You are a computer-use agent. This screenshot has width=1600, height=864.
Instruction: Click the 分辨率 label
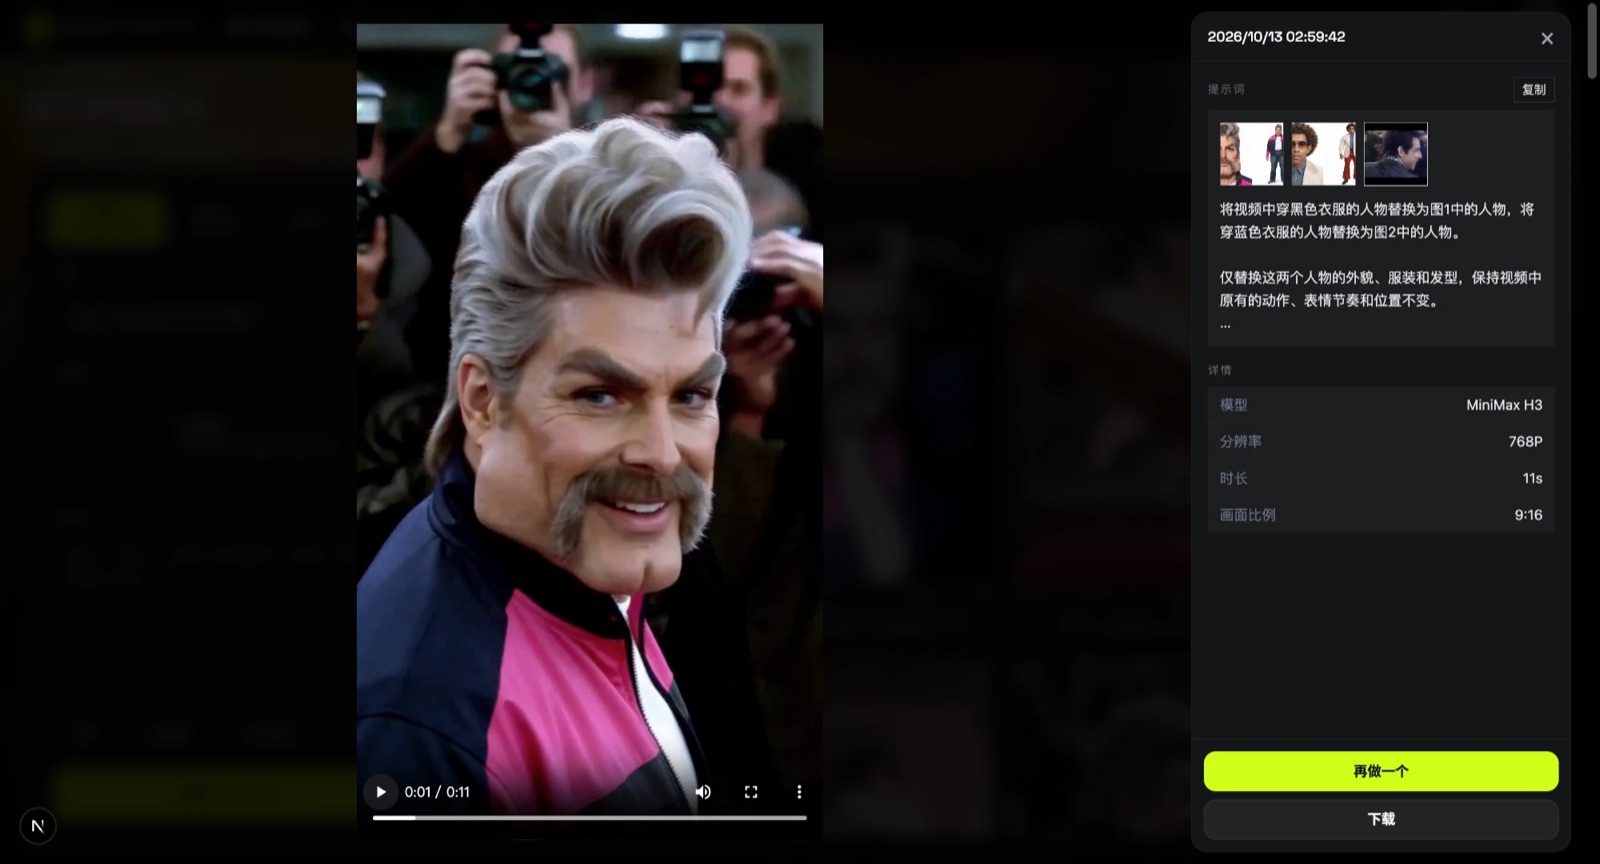1240,441
